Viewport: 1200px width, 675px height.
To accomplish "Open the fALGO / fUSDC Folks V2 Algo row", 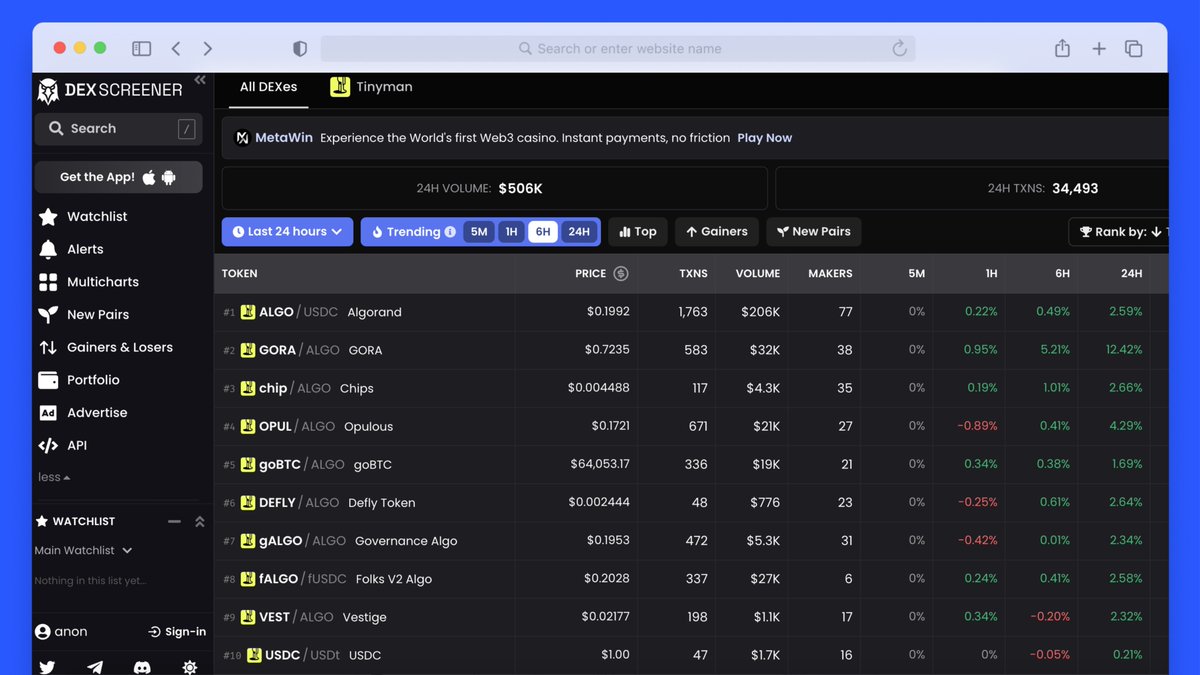I will tap(691, 579).
